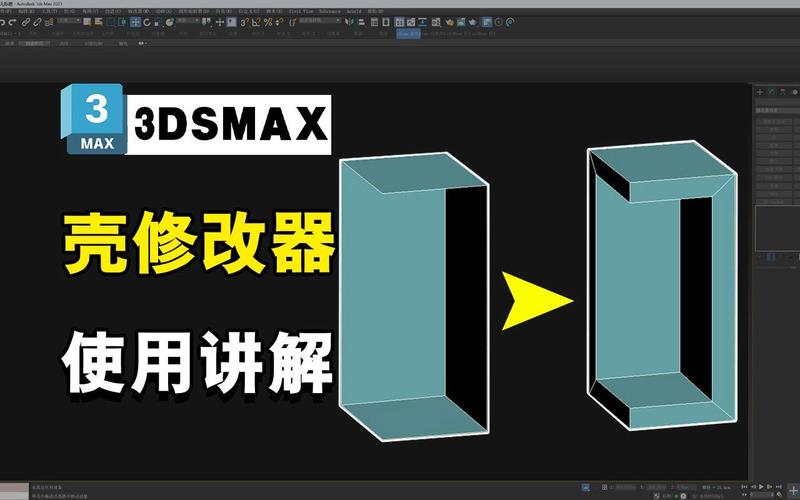Toggle the 3D Snaps button

click(x=244, y=22)
